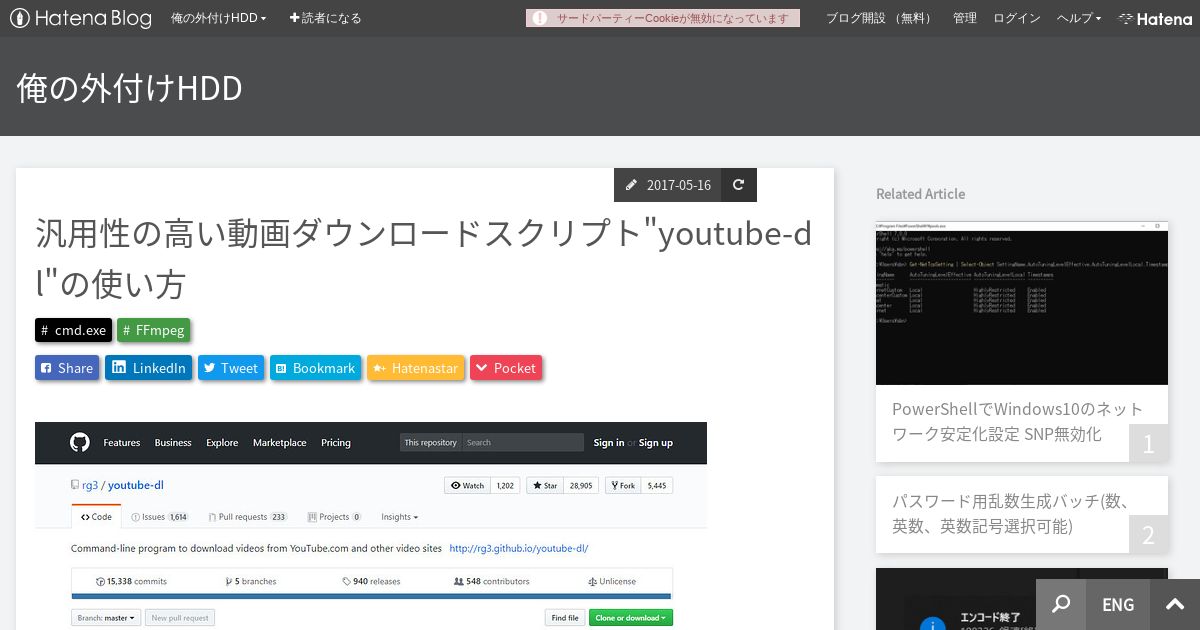Open PowerShellでWindows10 network article link
The image size is (1200, 630).
click(1017, 421)
